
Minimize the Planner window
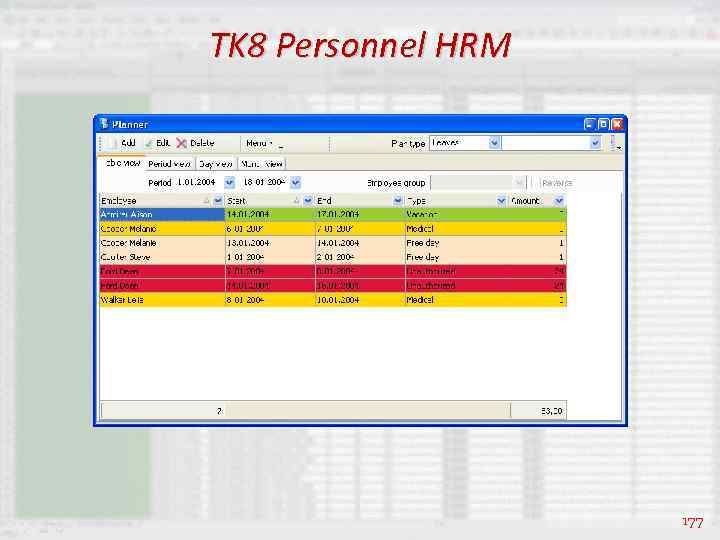tap(590, 124)
